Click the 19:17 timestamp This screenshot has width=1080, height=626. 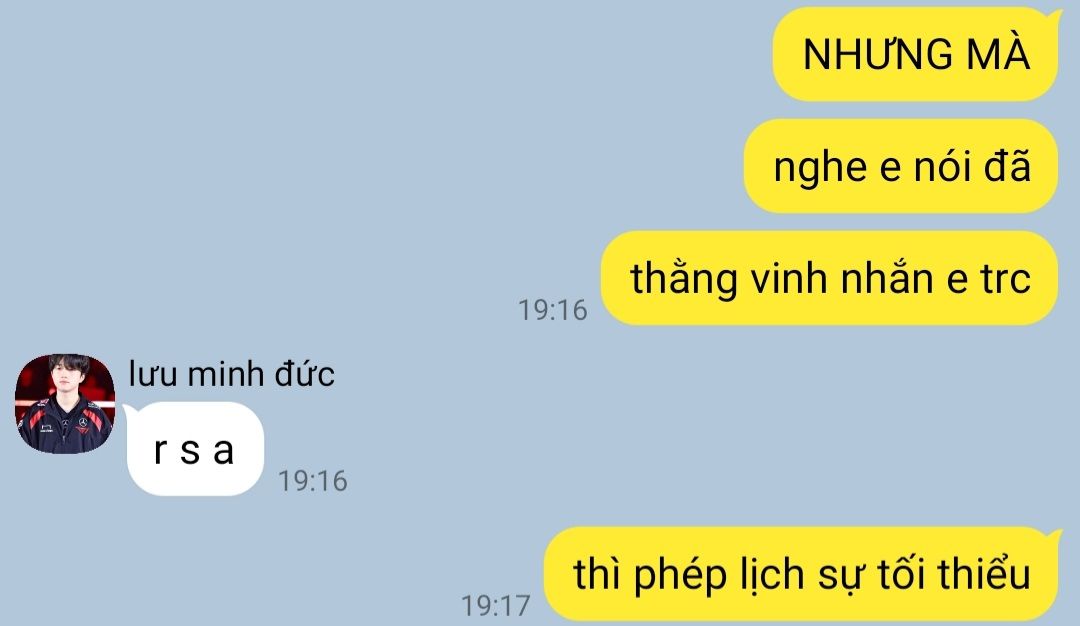click(496, 606)
